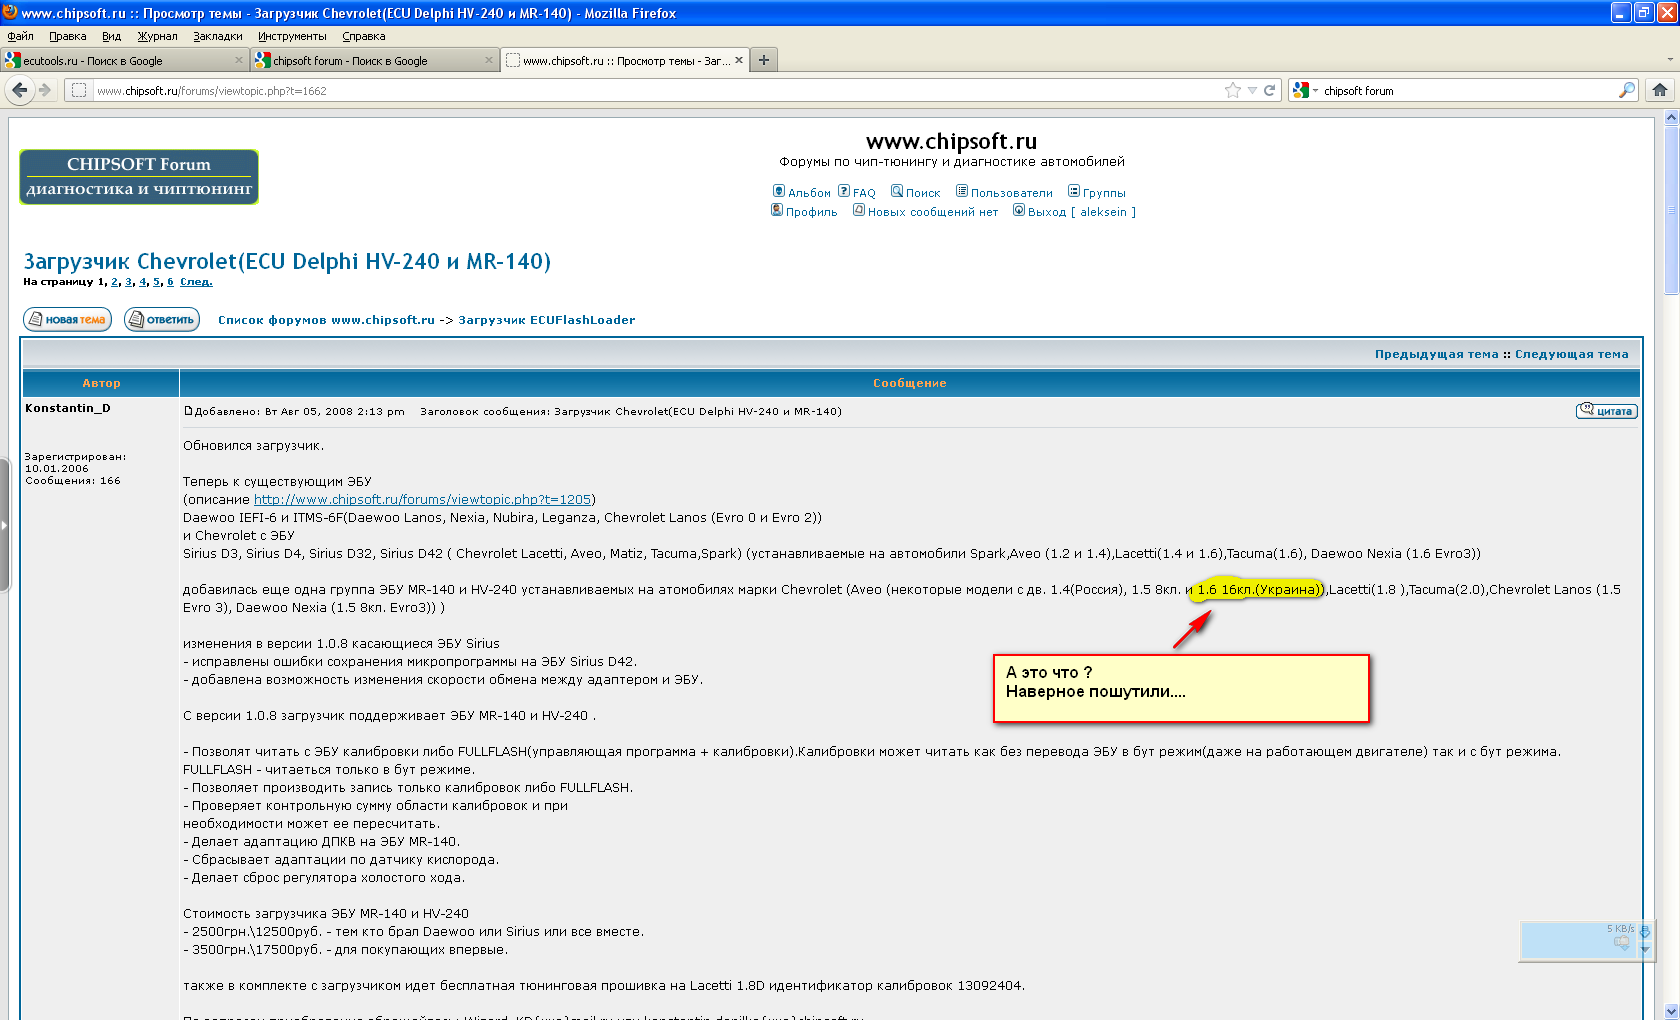This screenshot has height=1020, width=1680.
Task: Open the Закладки menu
Action: pos(218,36)
